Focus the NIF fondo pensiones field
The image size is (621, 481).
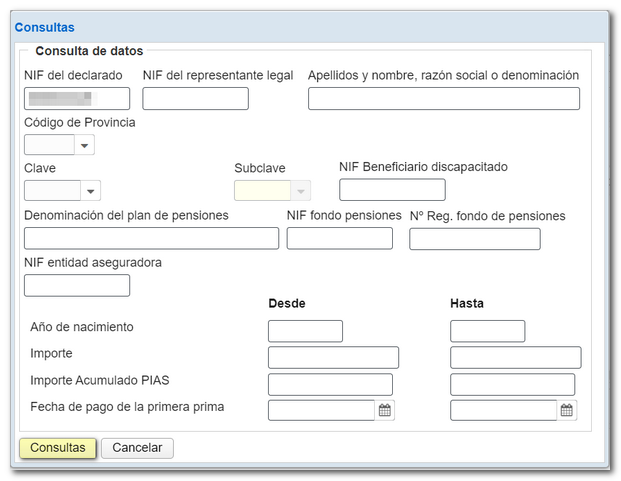(x=339, y=238)
